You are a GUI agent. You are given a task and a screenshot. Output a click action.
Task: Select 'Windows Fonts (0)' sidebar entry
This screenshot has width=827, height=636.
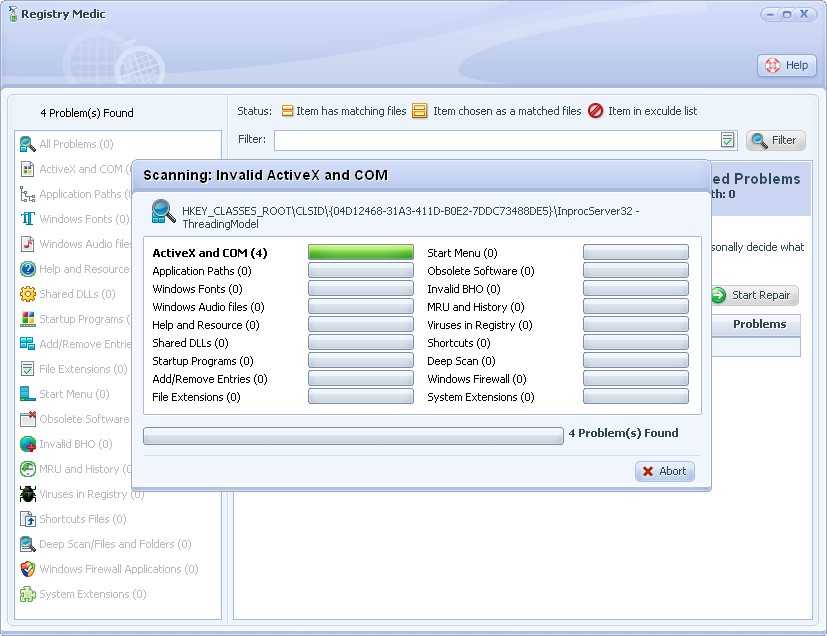click(84, 219)
